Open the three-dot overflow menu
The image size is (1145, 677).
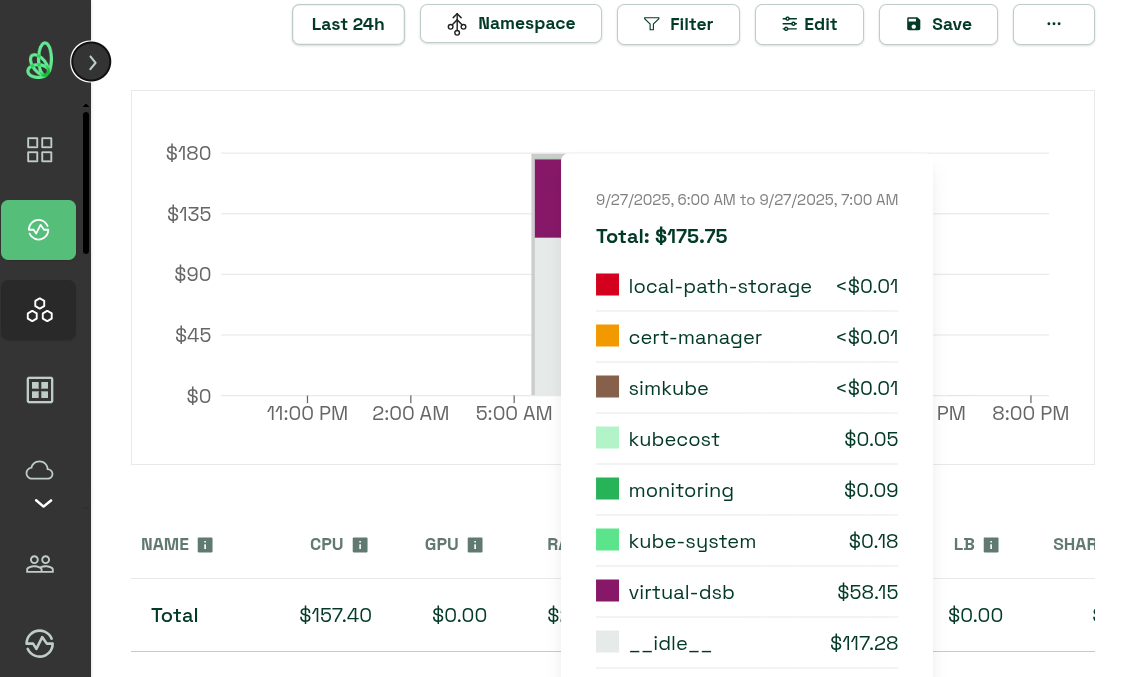1053,24
